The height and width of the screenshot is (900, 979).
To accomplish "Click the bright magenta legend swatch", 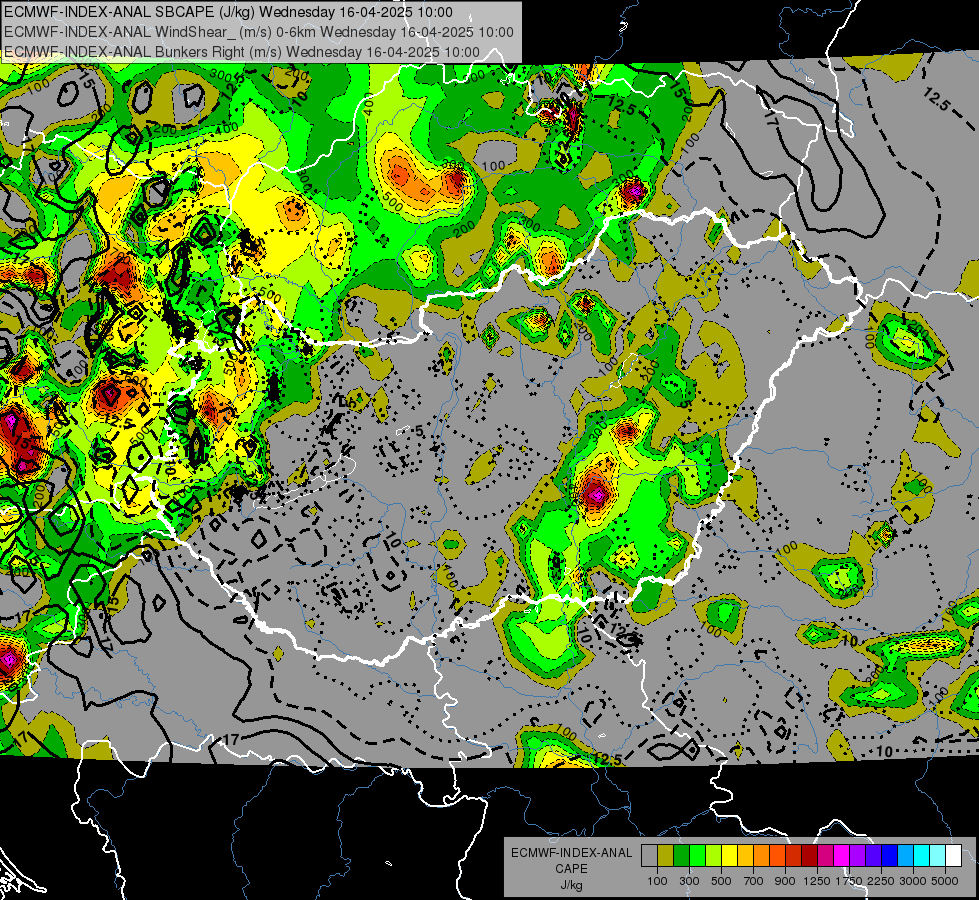I will [x=842, y=855].
